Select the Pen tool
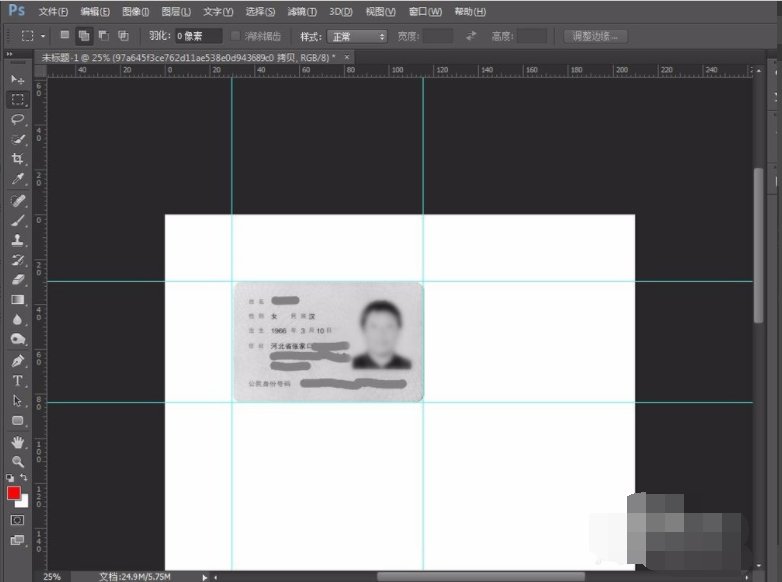 pyautogui.click(x=17, y=361)
